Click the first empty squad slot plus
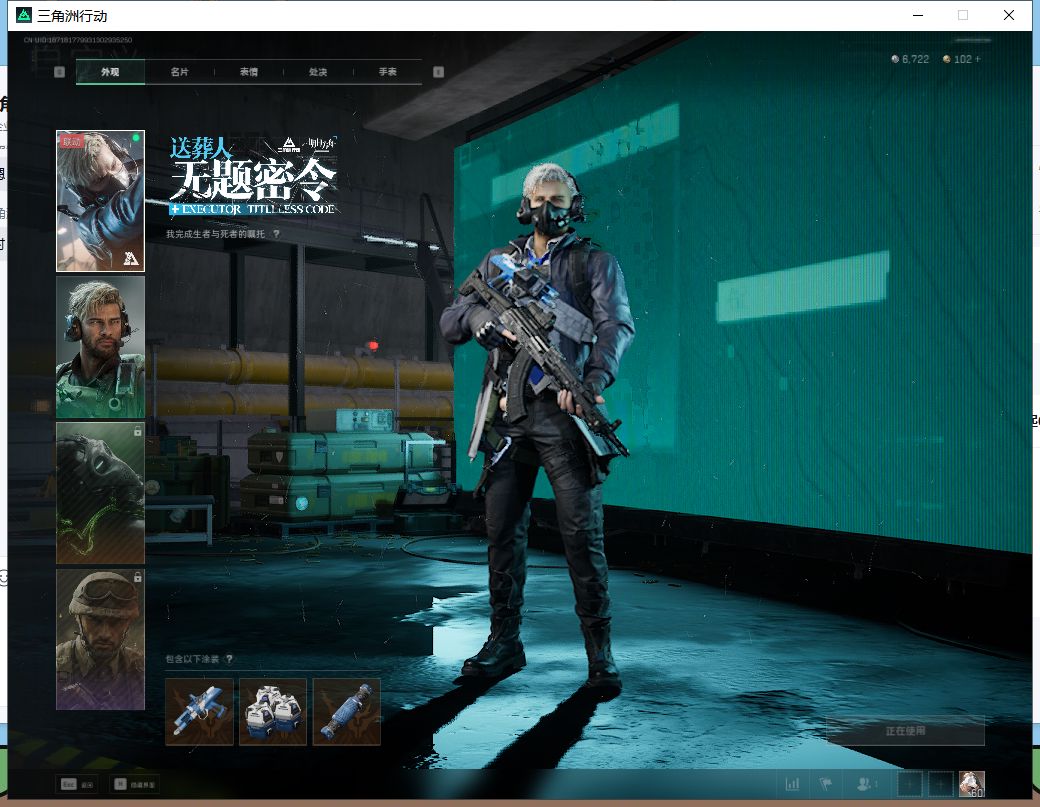 pyautogui.click(x=909, y=784)
